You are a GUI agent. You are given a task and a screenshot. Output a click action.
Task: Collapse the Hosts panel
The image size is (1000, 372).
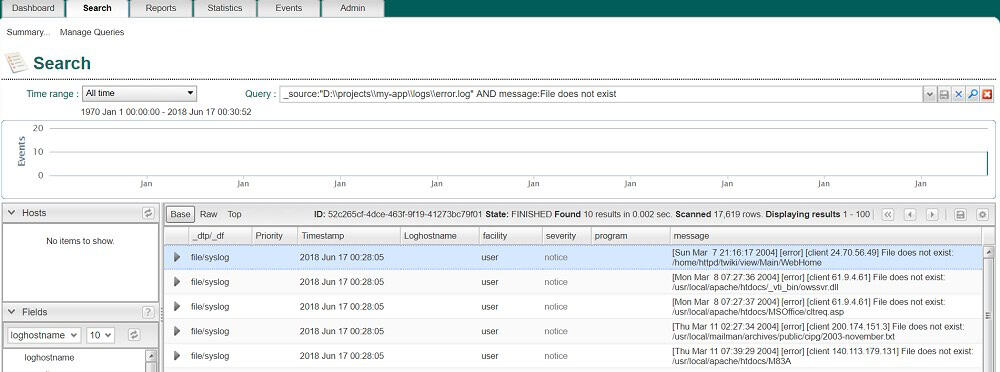pos(11,212)
